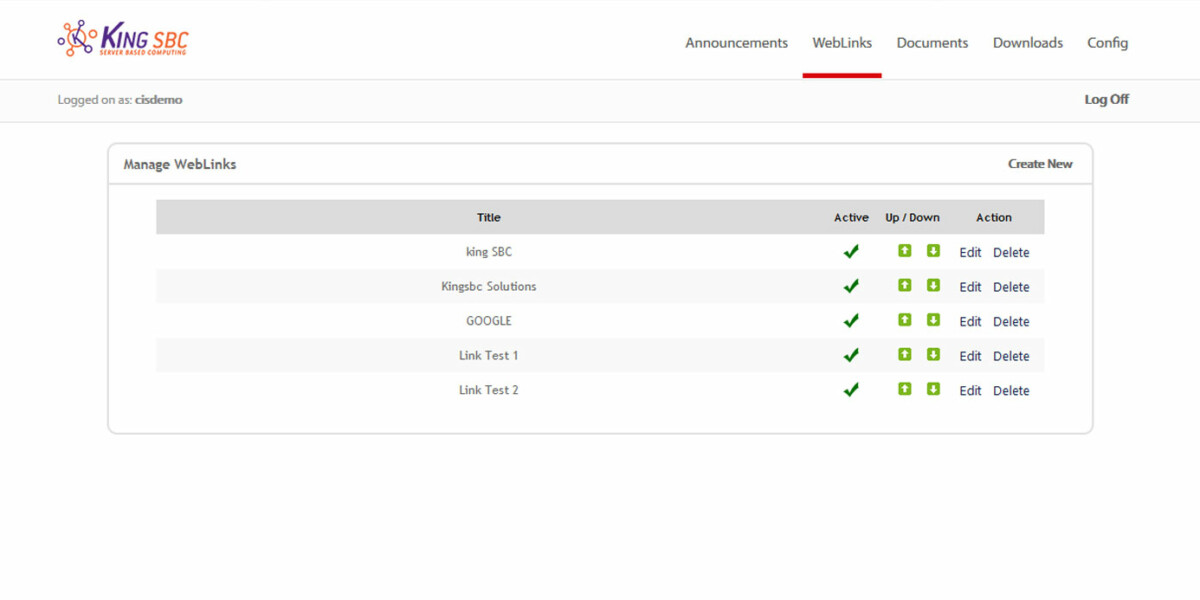Image resolution: width=1200 pixels, height=600 pixels.
Task: Switch to the Documents tab
Action: [x=932, y=43]
